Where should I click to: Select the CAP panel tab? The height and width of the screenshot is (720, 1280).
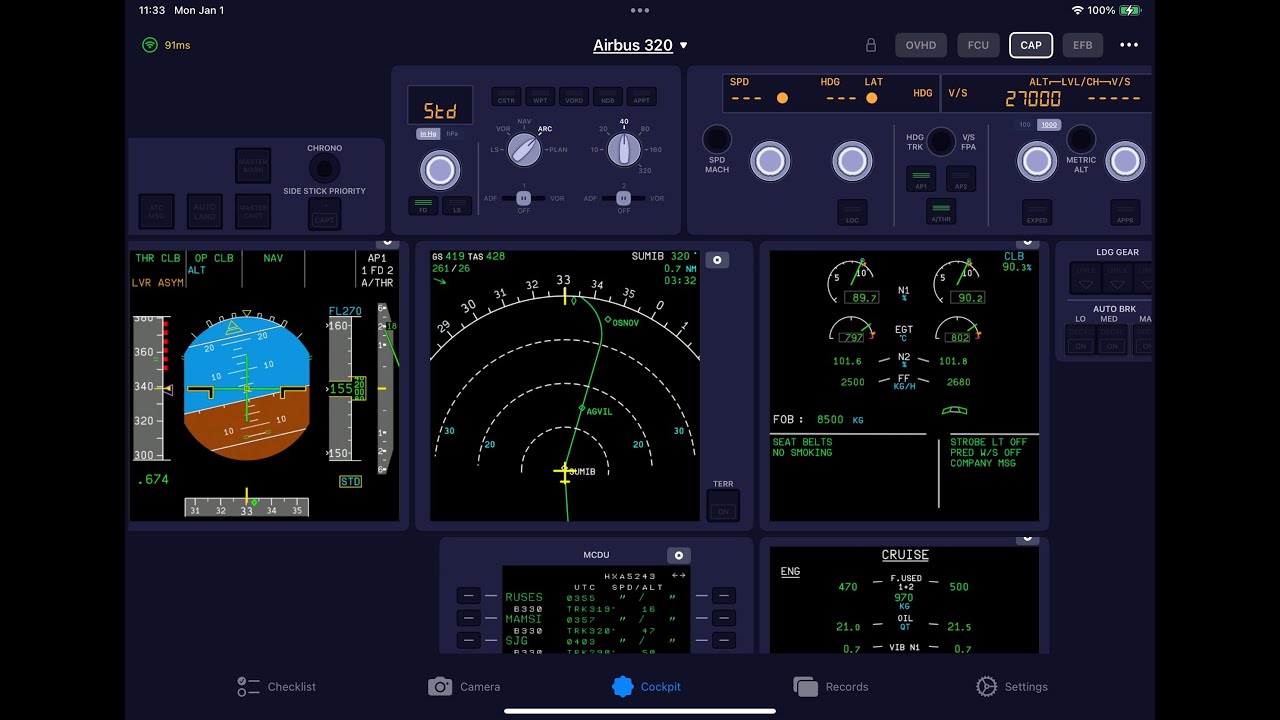[1031, 45]
